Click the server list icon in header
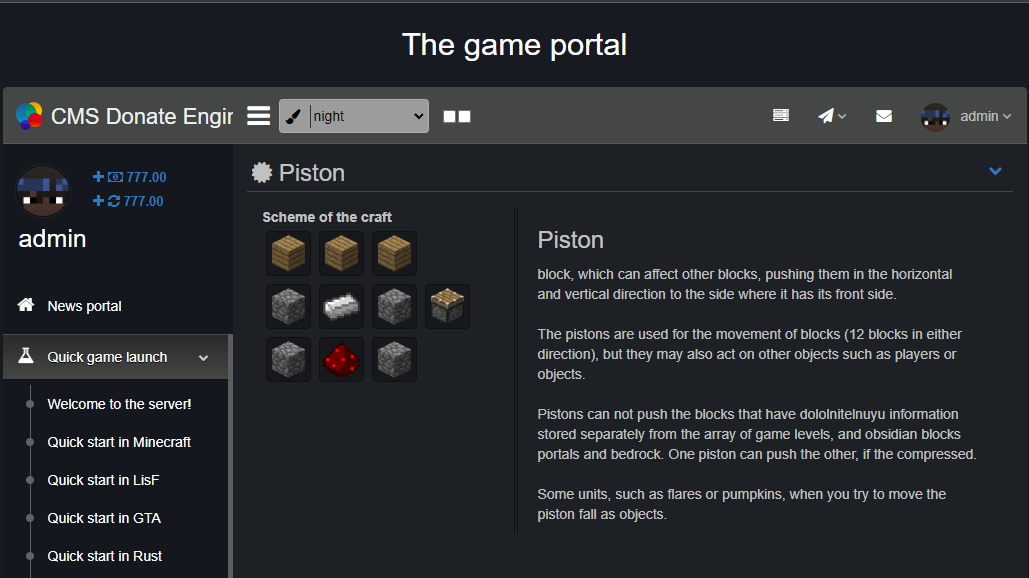 point(781,116)
